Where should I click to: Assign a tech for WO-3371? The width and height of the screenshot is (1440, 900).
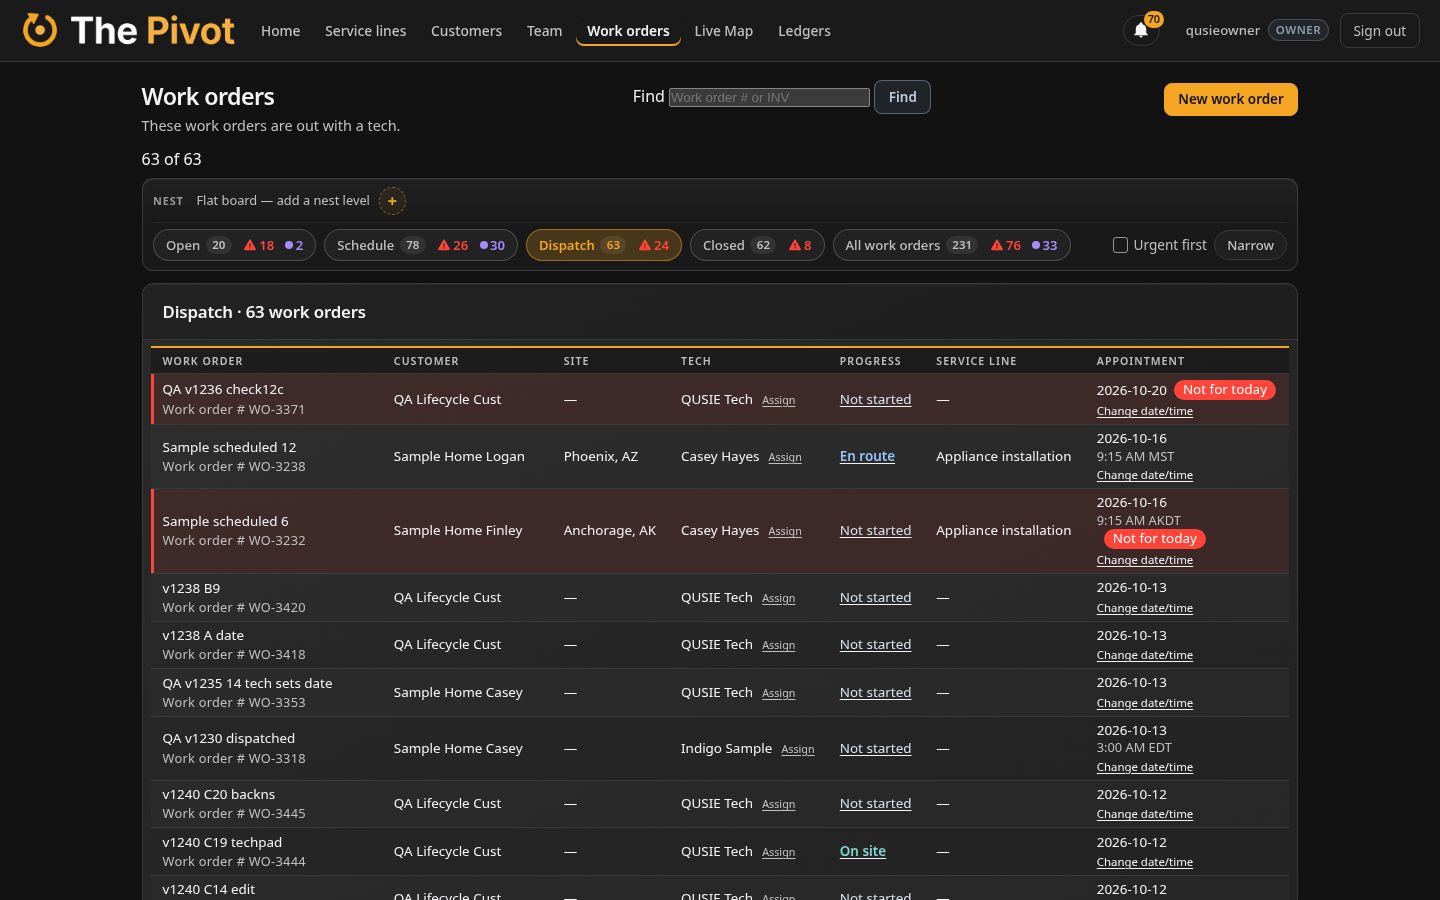778,400
